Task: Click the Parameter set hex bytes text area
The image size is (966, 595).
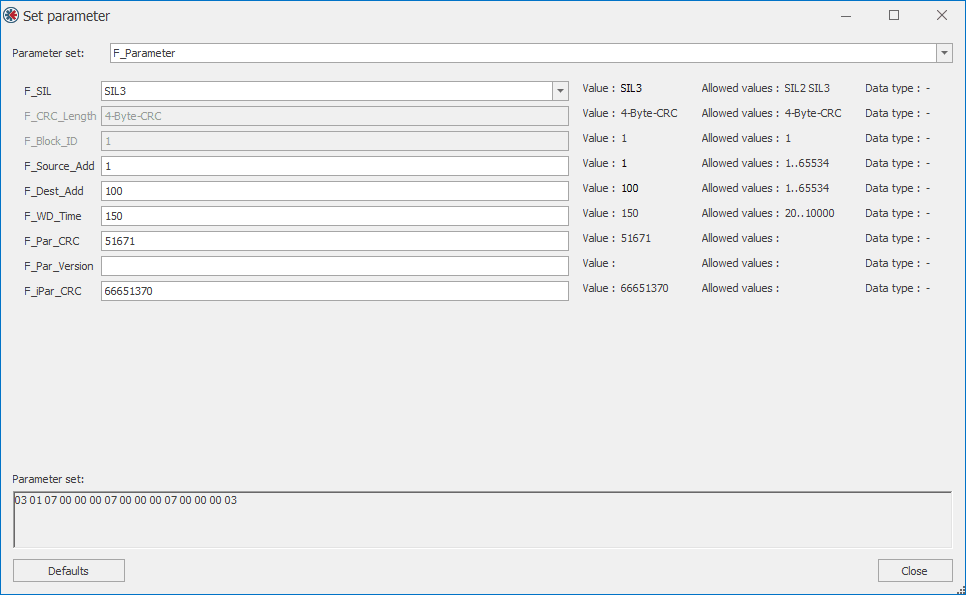Action: tap(482, 520)
